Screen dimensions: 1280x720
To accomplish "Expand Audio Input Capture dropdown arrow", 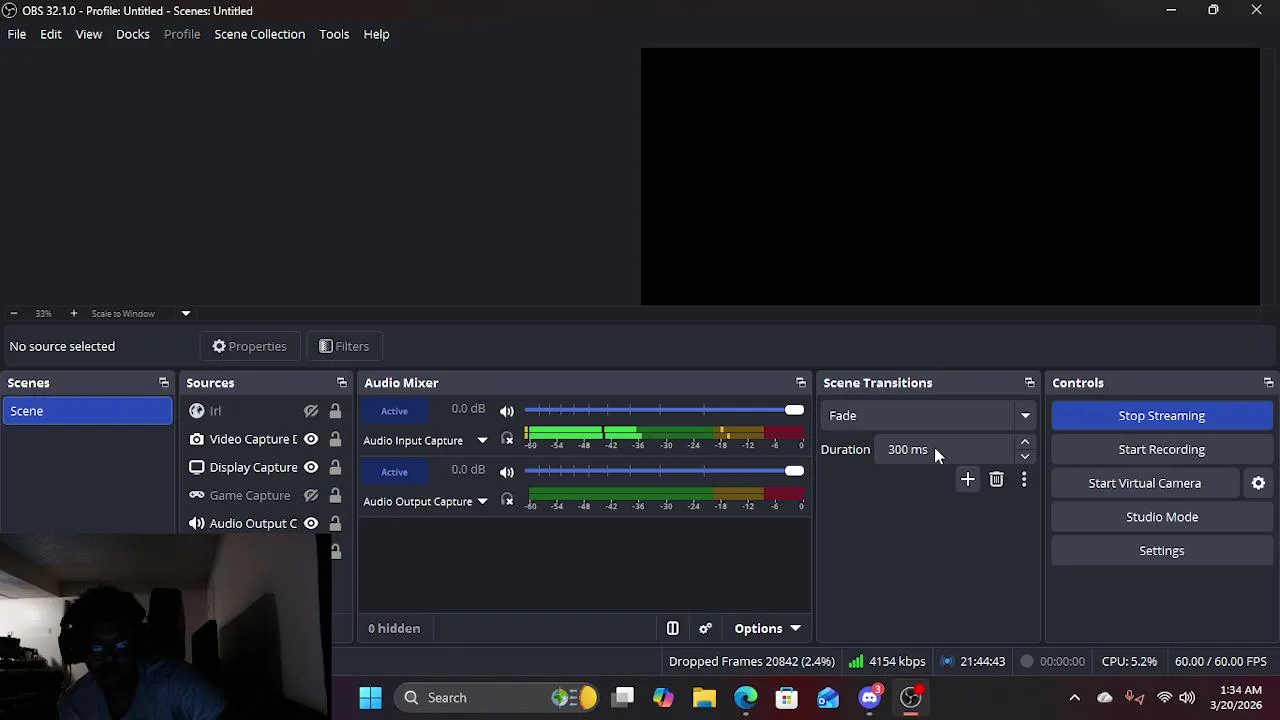I will pos(482,441).
